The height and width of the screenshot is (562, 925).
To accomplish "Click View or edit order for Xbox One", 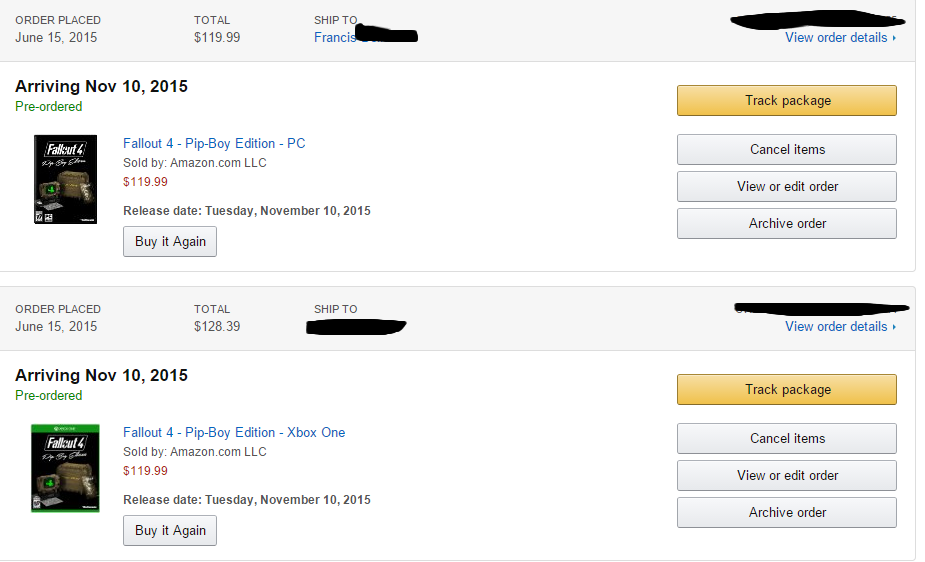I will click(x=787, y=476).
